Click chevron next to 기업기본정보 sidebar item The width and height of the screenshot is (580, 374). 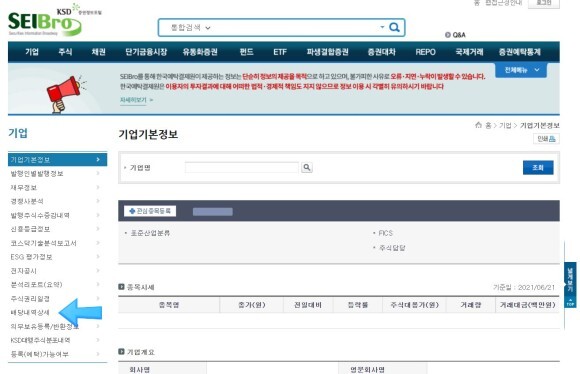[x=98, y=159]
